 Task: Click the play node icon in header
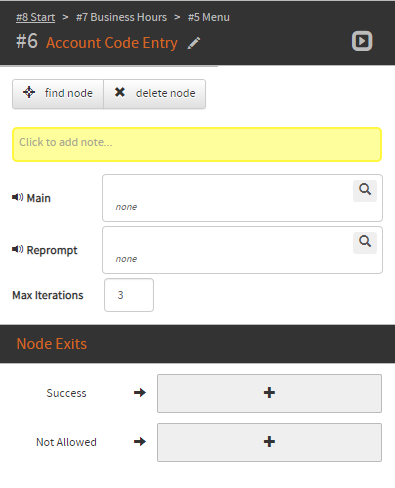pyautogui.click(x=362, y=41)
